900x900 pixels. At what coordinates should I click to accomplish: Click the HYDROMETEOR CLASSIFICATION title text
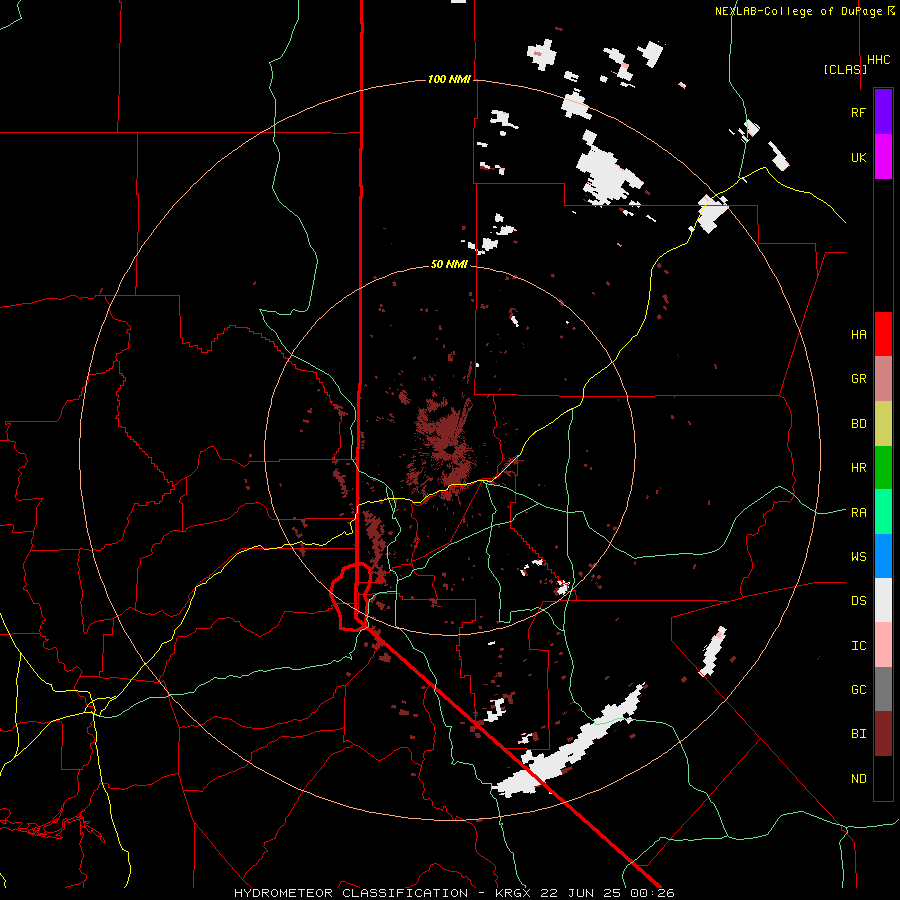(x=351, y=893)
